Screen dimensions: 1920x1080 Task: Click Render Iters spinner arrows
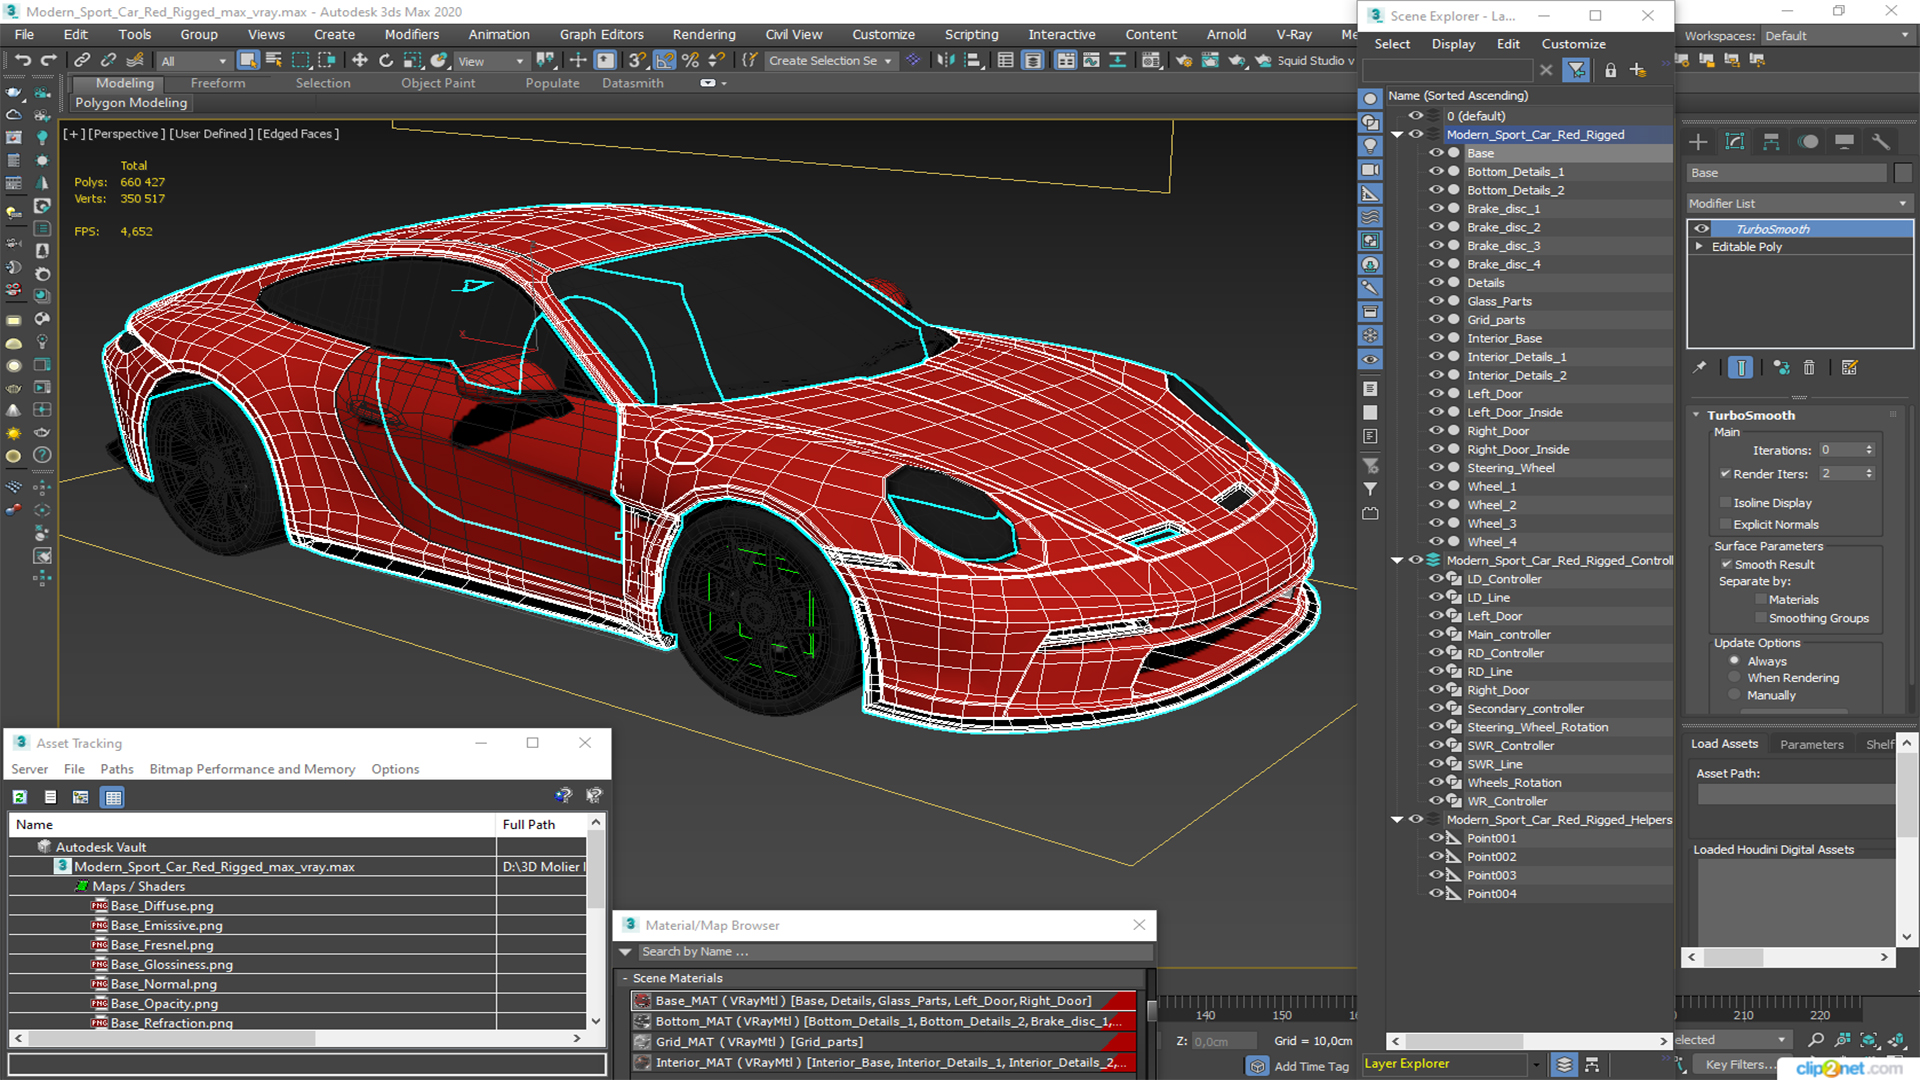pos(1868,474)
